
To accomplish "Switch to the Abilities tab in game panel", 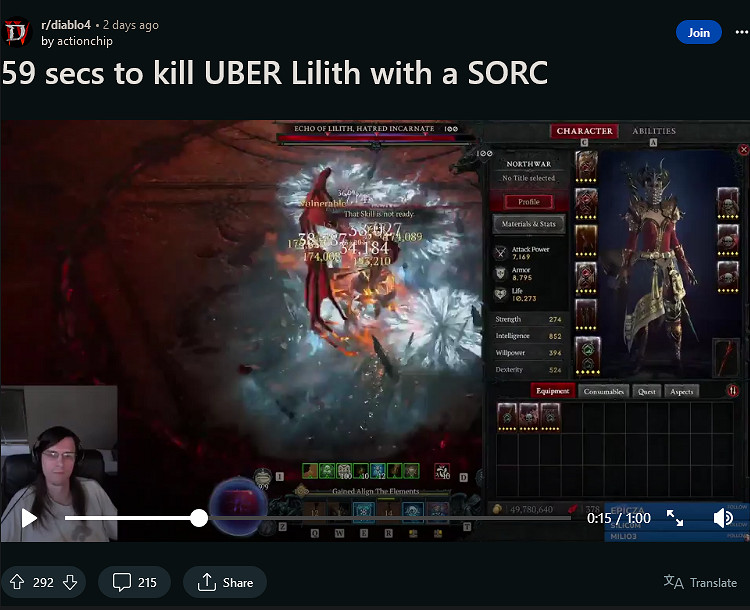I will (x=653, y=131).
